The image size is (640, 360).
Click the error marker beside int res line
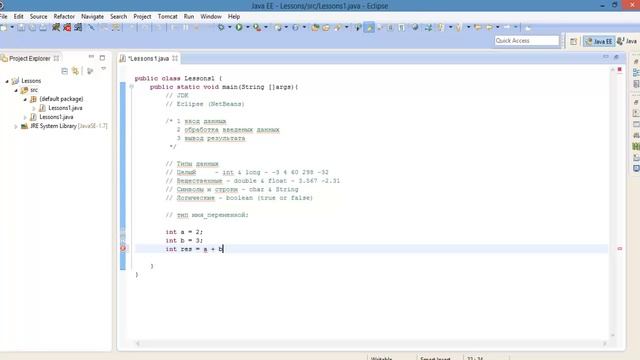click(123, 249)
